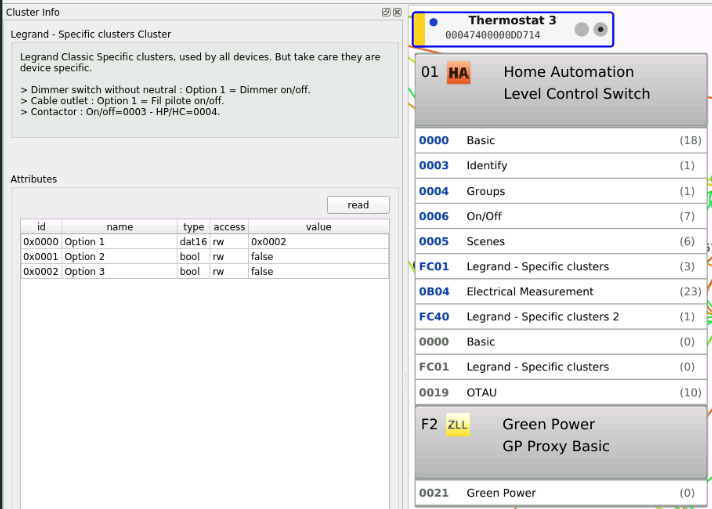Click the (10) count on OTAU row
This screenshot has width=712, height=509.
point(690,392)
